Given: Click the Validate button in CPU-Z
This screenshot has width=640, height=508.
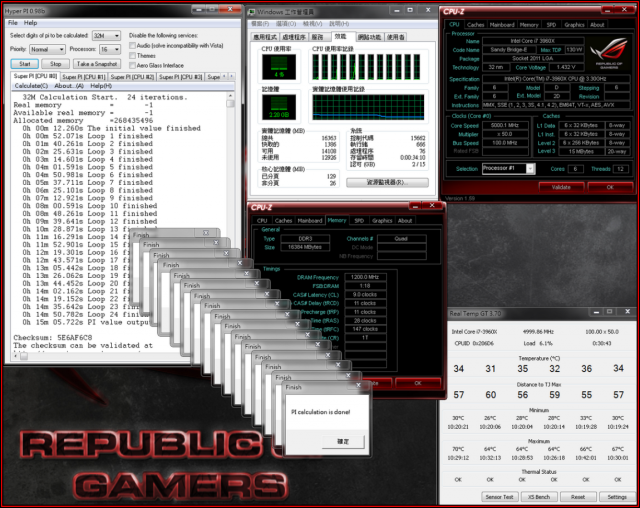Looking at the screenshot, I should point(561,187).
